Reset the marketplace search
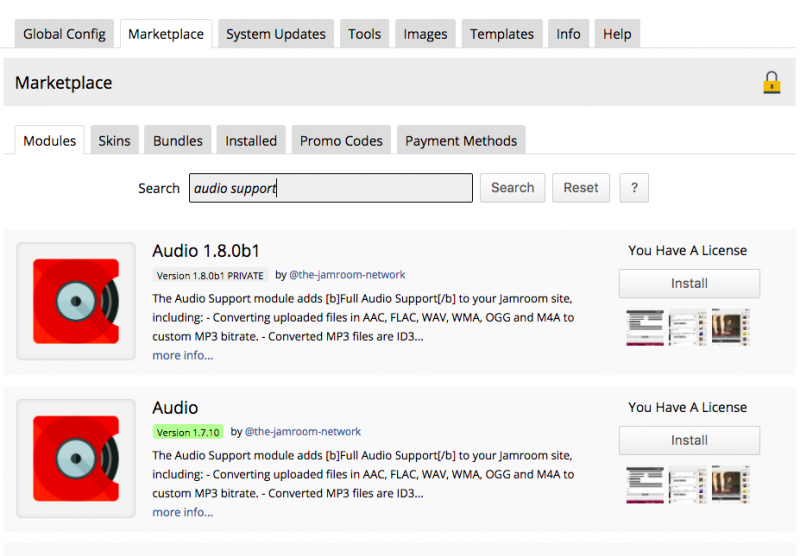 pyautogui.click(x=581, y=188)
